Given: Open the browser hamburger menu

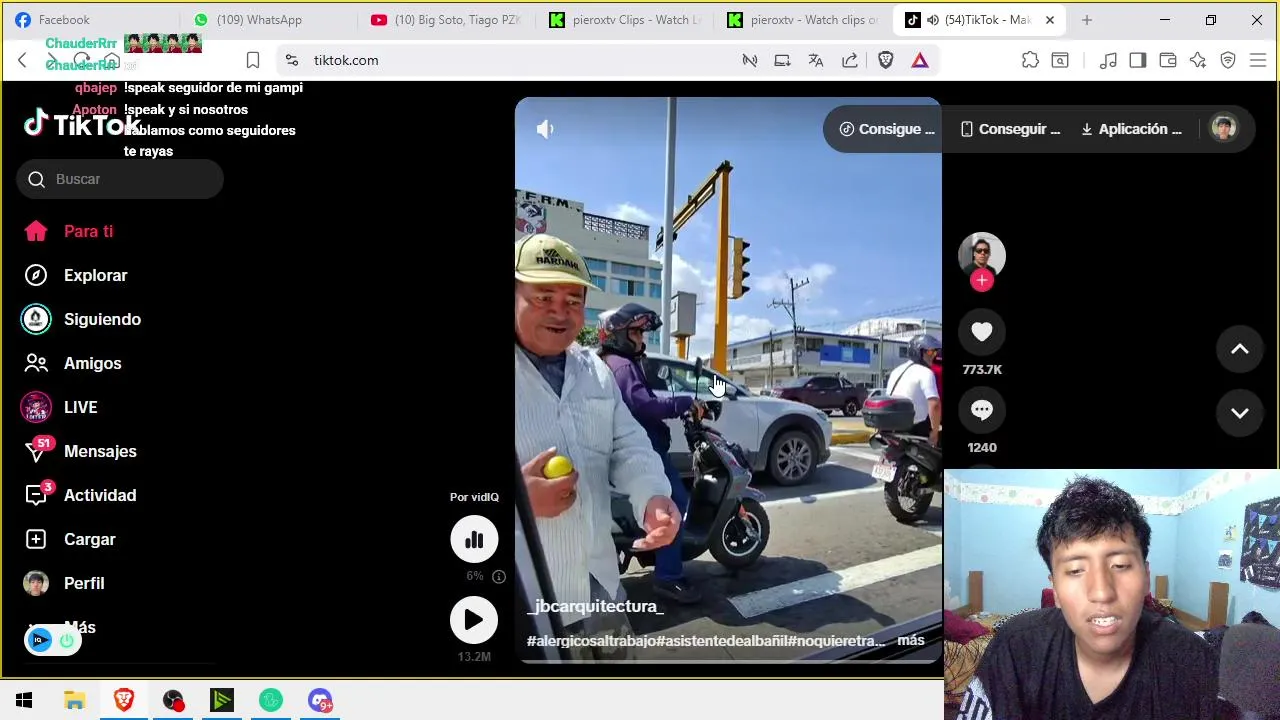Looking at the screenshot, I should pyautogui.click(x=1258, y=60).
